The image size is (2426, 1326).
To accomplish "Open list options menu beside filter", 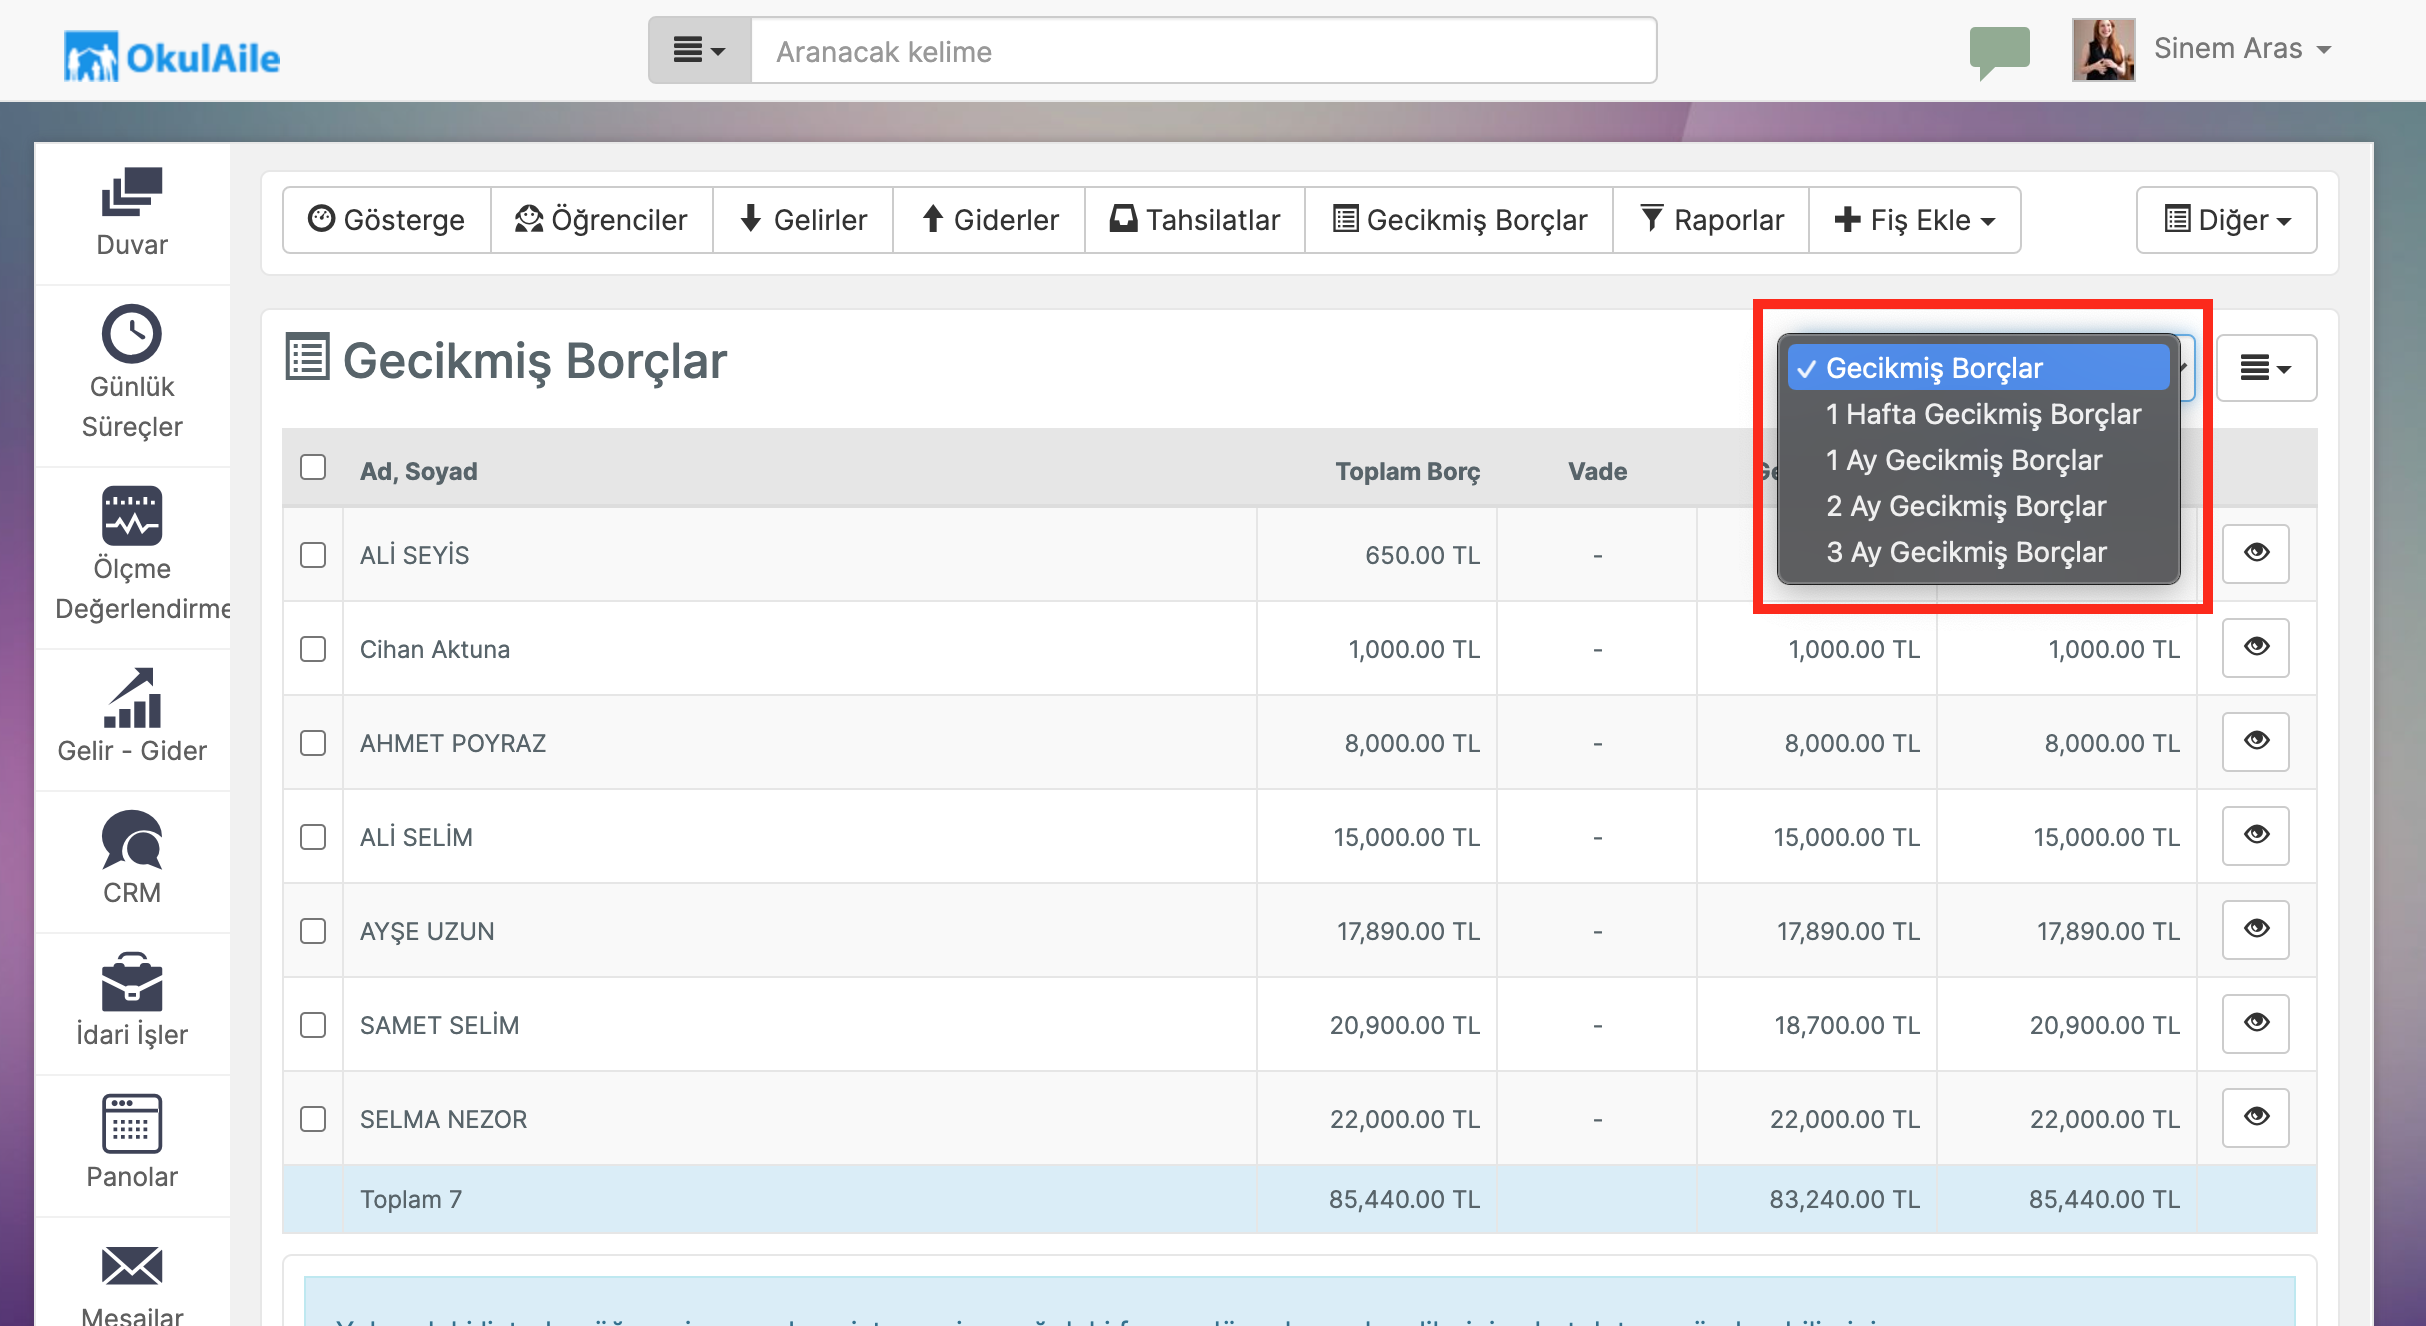I will click(2266, 368).
